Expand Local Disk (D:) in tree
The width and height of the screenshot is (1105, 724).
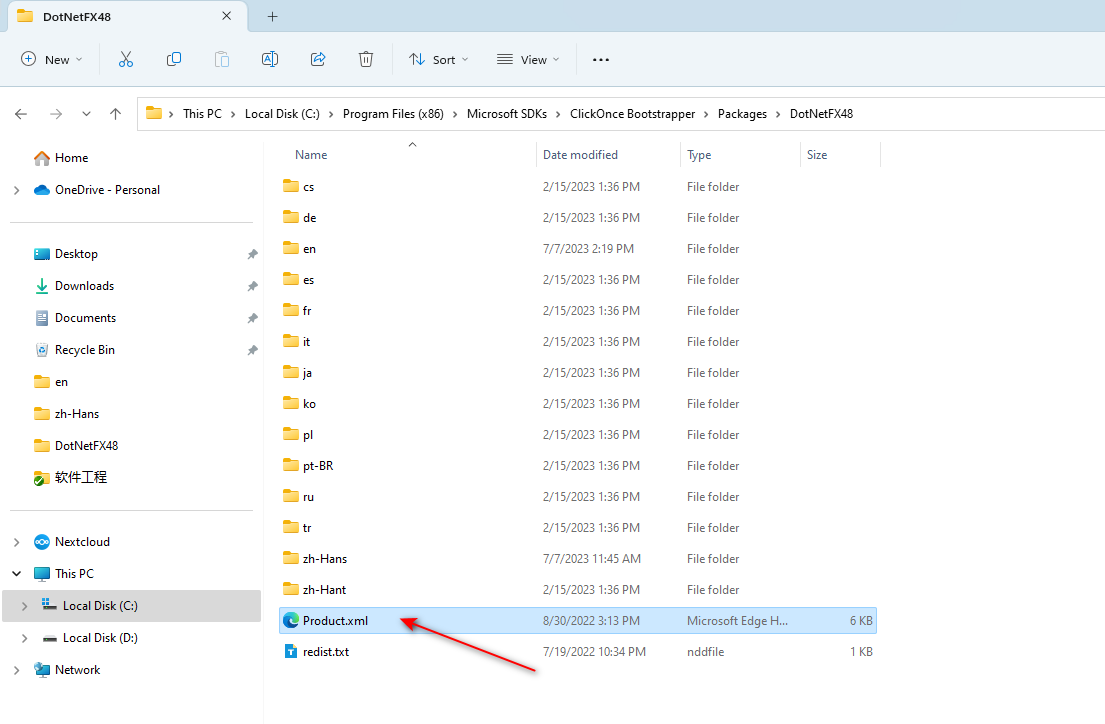tap(25, 638)
